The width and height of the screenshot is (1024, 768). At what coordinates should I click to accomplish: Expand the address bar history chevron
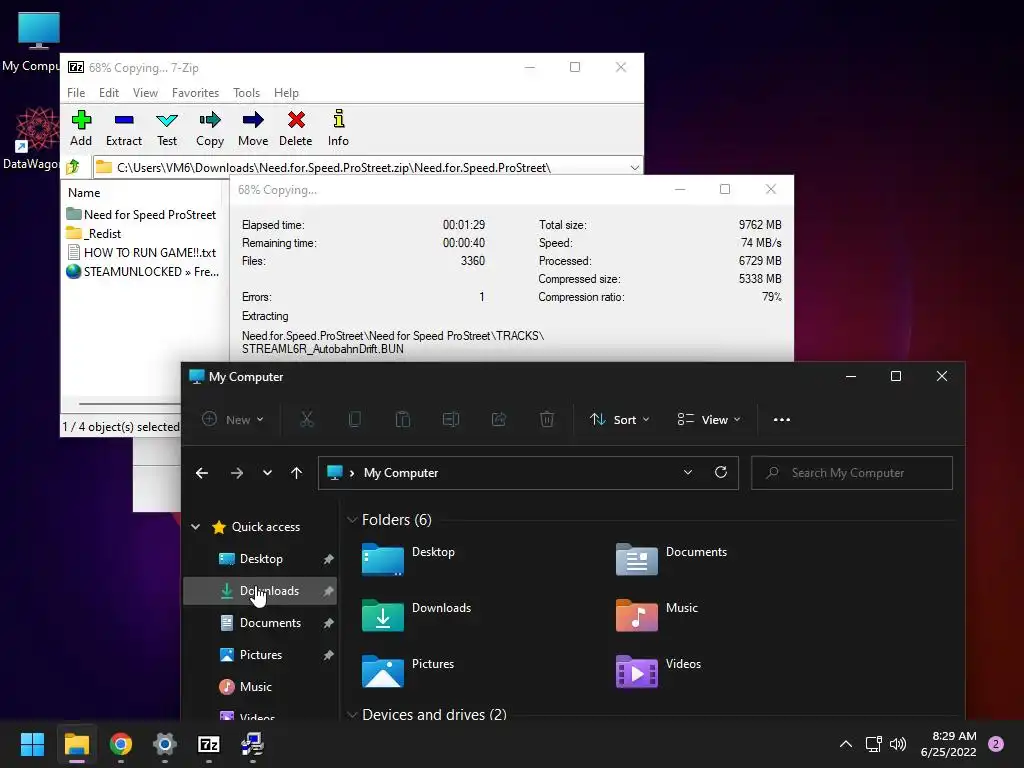688,472
